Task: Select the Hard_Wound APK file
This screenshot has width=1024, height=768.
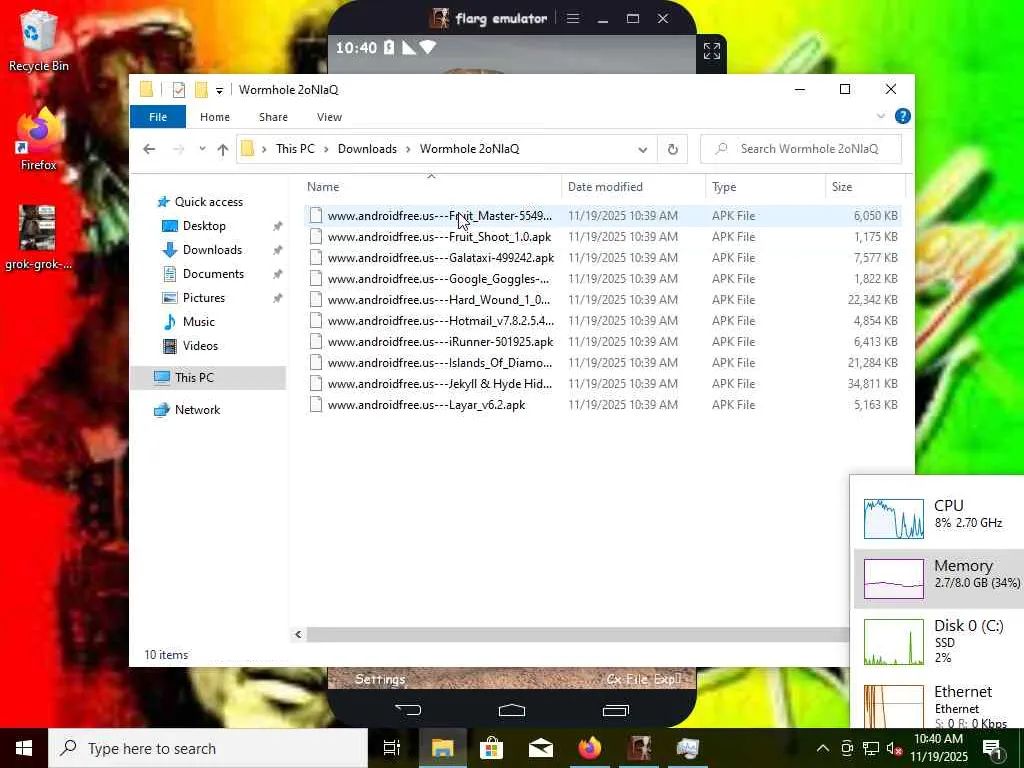Action: pos(604,299)
